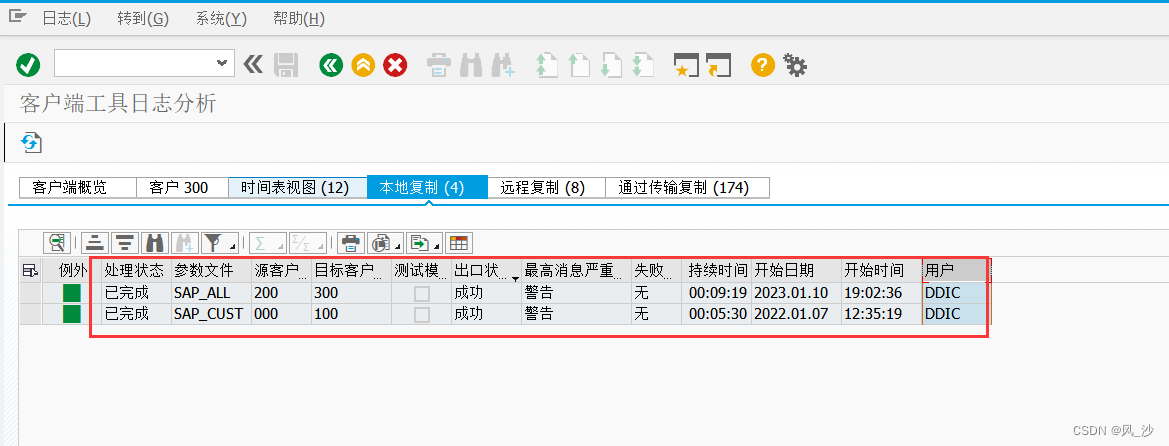Click the ALV Details magnifier icon
This screenshot has height=446, width=1169.
click(x=57, y=242)
